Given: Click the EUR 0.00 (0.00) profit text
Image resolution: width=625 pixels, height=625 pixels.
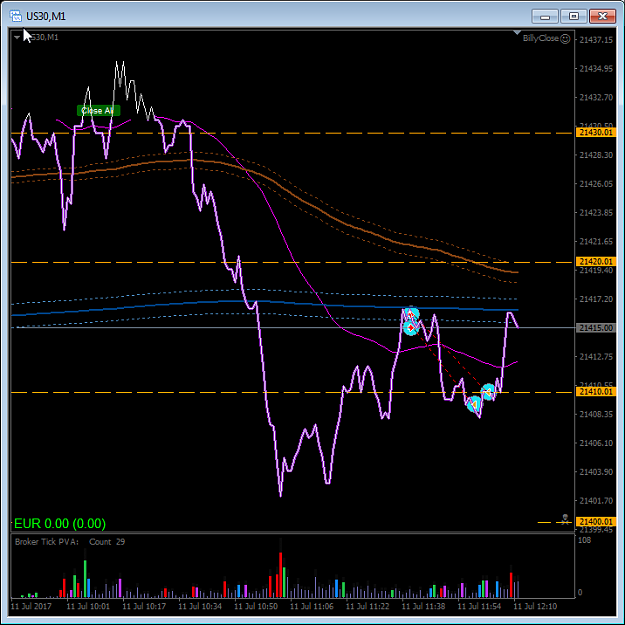Looking at the screenshot, I should (60, 523).
